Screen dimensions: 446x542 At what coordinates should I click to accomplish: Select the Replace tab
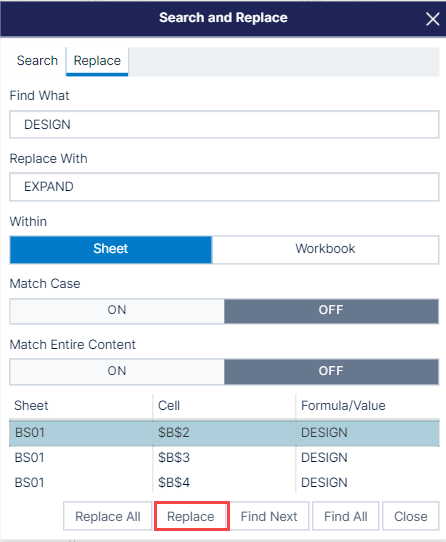(x=97, y=61)
